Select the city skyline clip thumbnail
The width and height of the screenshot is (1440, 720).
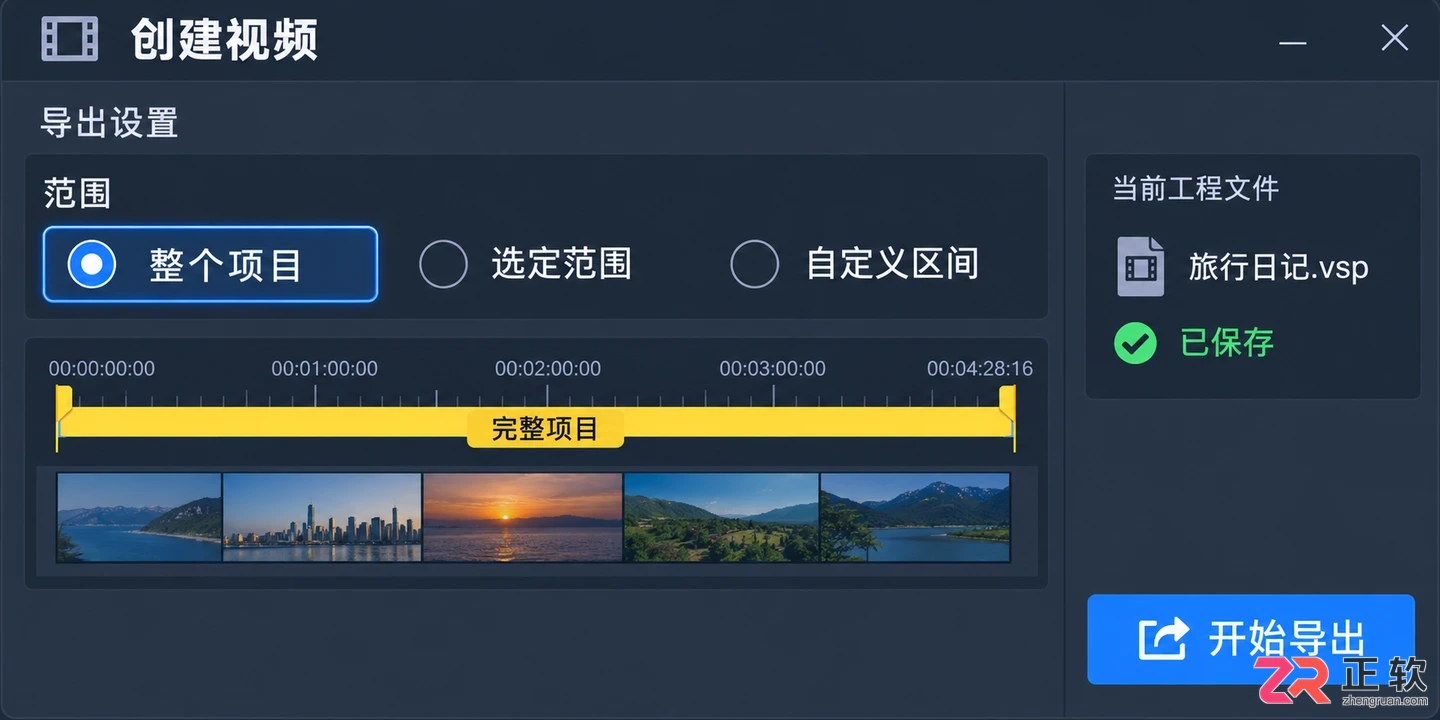click(322, 517)
